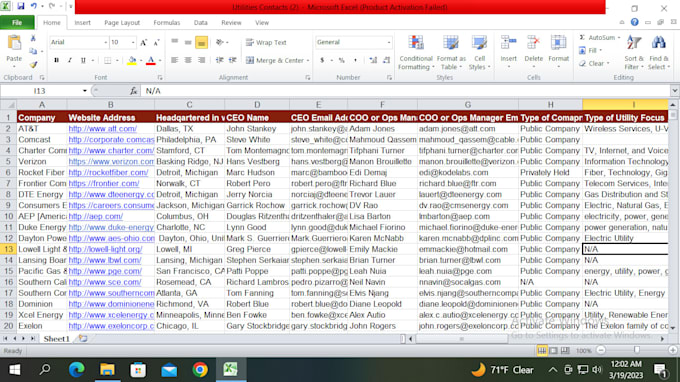This screenshot has height=382, width=680.
Task: Increase font size with grow icon
Action: tap(143, 42)
